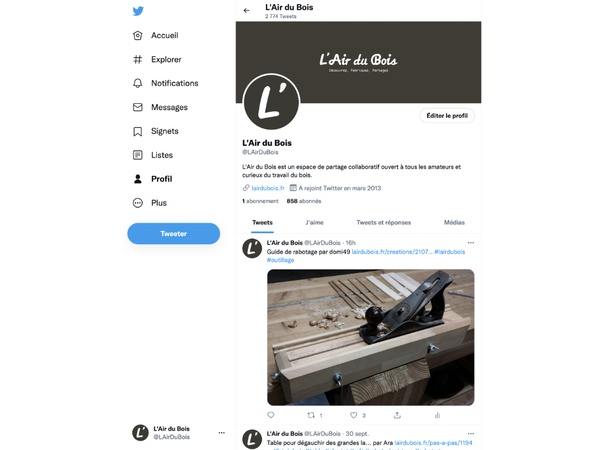Share the Guide de rabotage tweet
This screenshot has height=450, width=600.
coord(397,415)
